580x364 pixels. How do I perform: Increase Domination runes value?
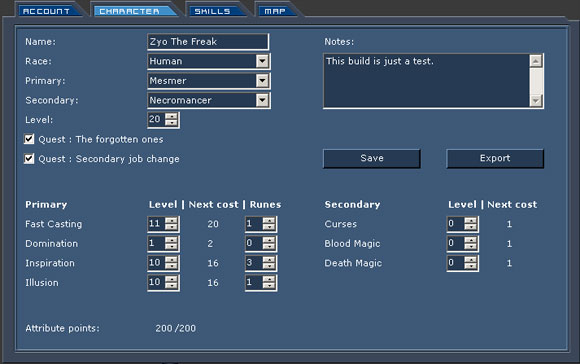pyautogui.click(x=269, y=240)
